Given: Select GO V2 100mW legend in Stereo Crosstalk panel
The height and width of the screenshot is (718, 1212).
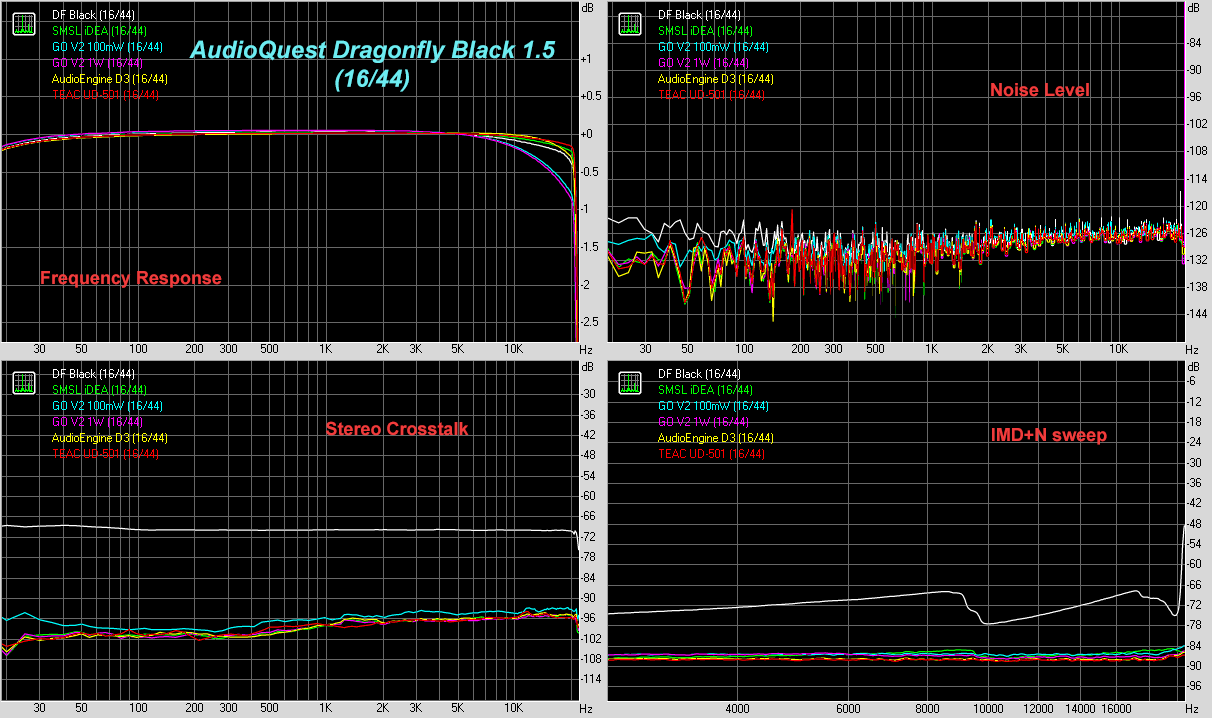Looking at the screenshot, I should click(107, 406).
